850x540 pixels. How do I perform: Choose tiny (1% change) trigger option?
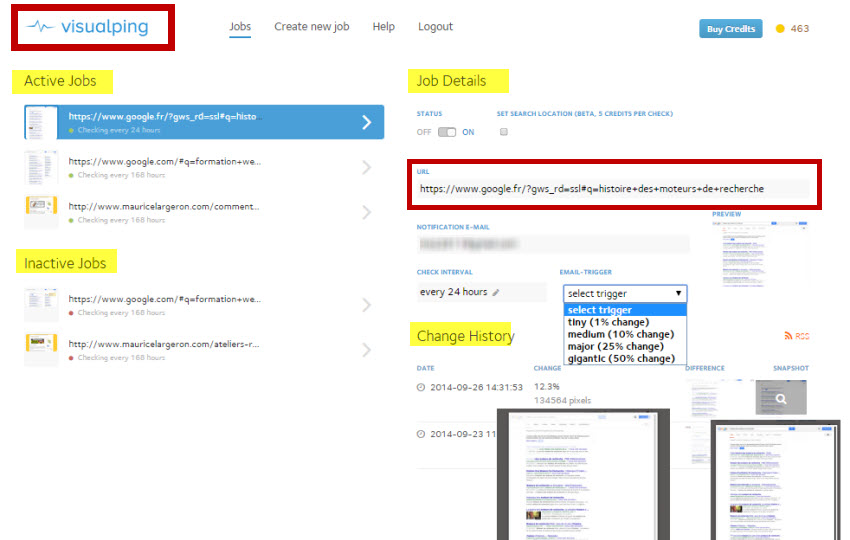[x=625, y=322]
